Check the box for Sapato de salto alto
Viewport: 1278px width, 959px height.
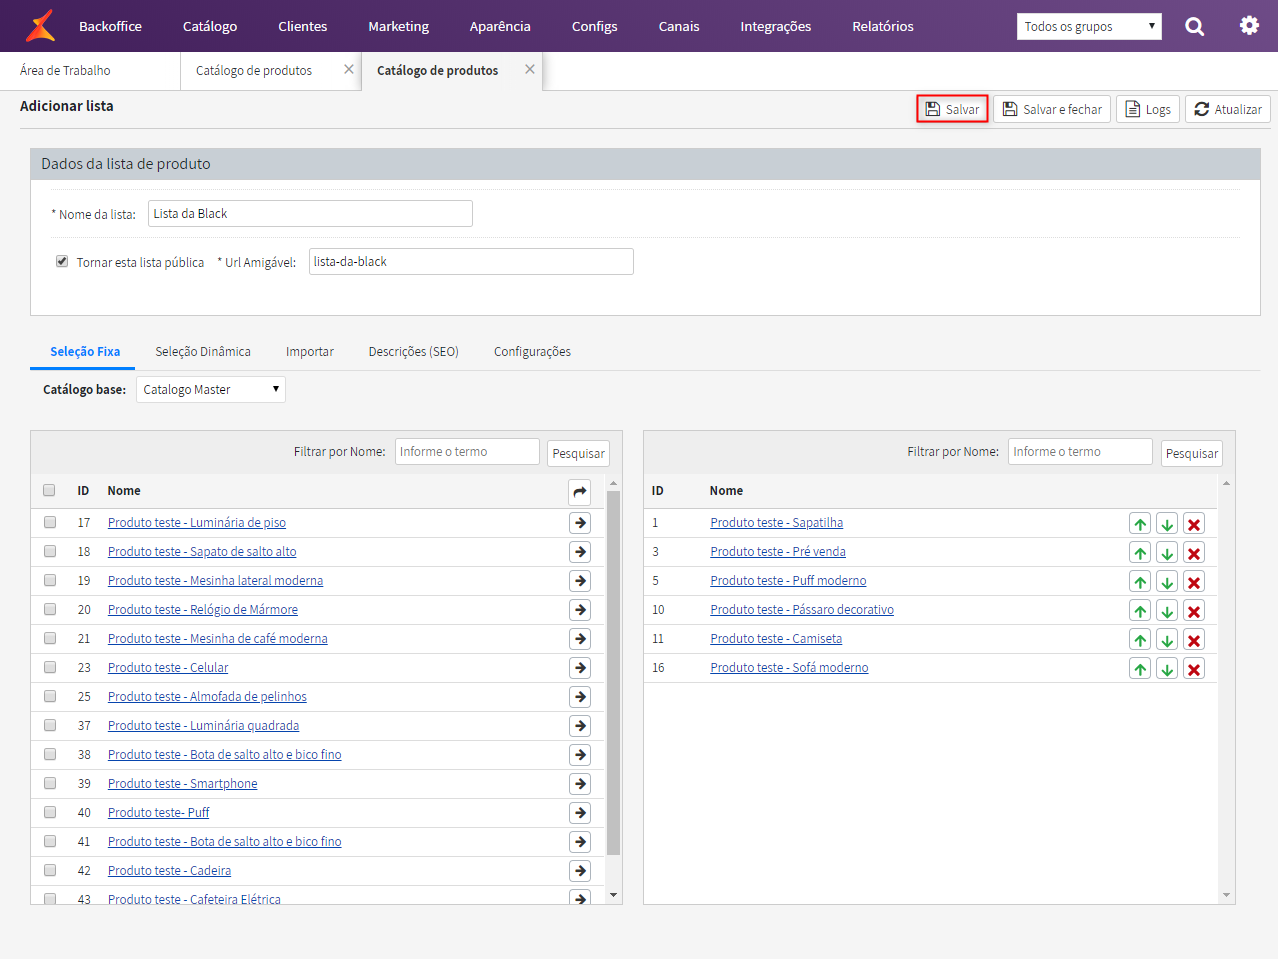point(50,551)
